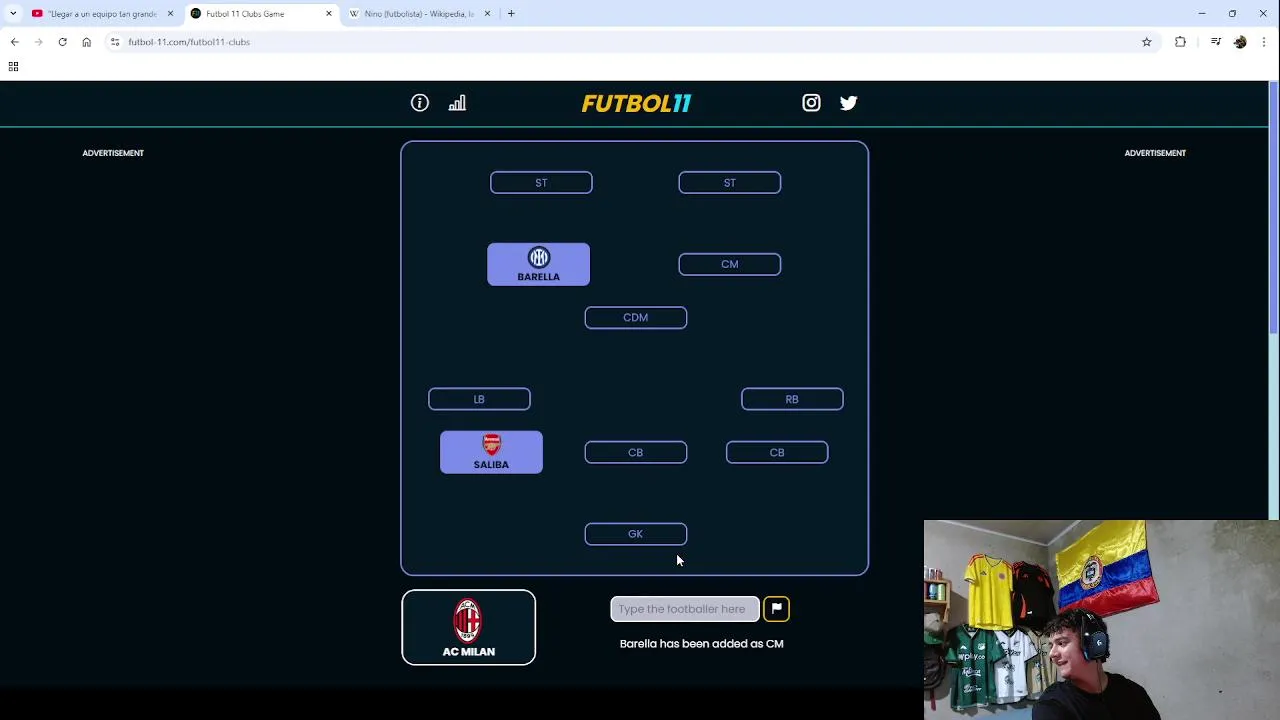Select the empty CM position slot

pyautogui.click(x=730, y=264)
